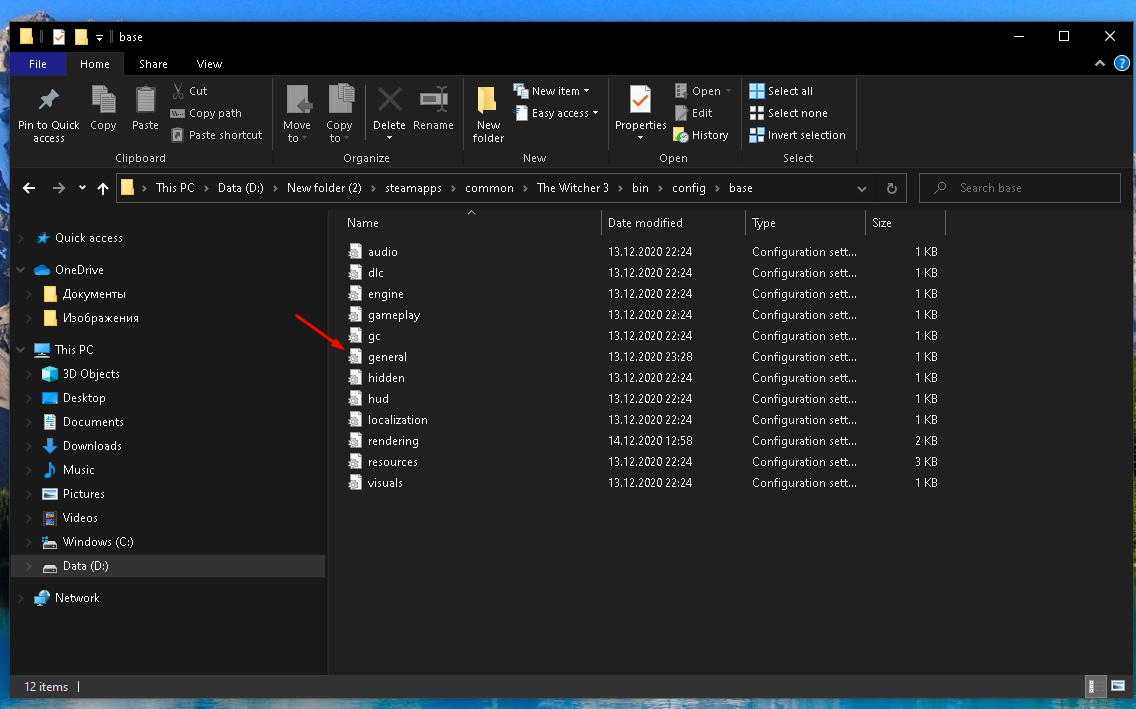Switch to the View ribbon tab
Image resolution: width=1136 pixels, height=709 pixels.
[209, 64]
